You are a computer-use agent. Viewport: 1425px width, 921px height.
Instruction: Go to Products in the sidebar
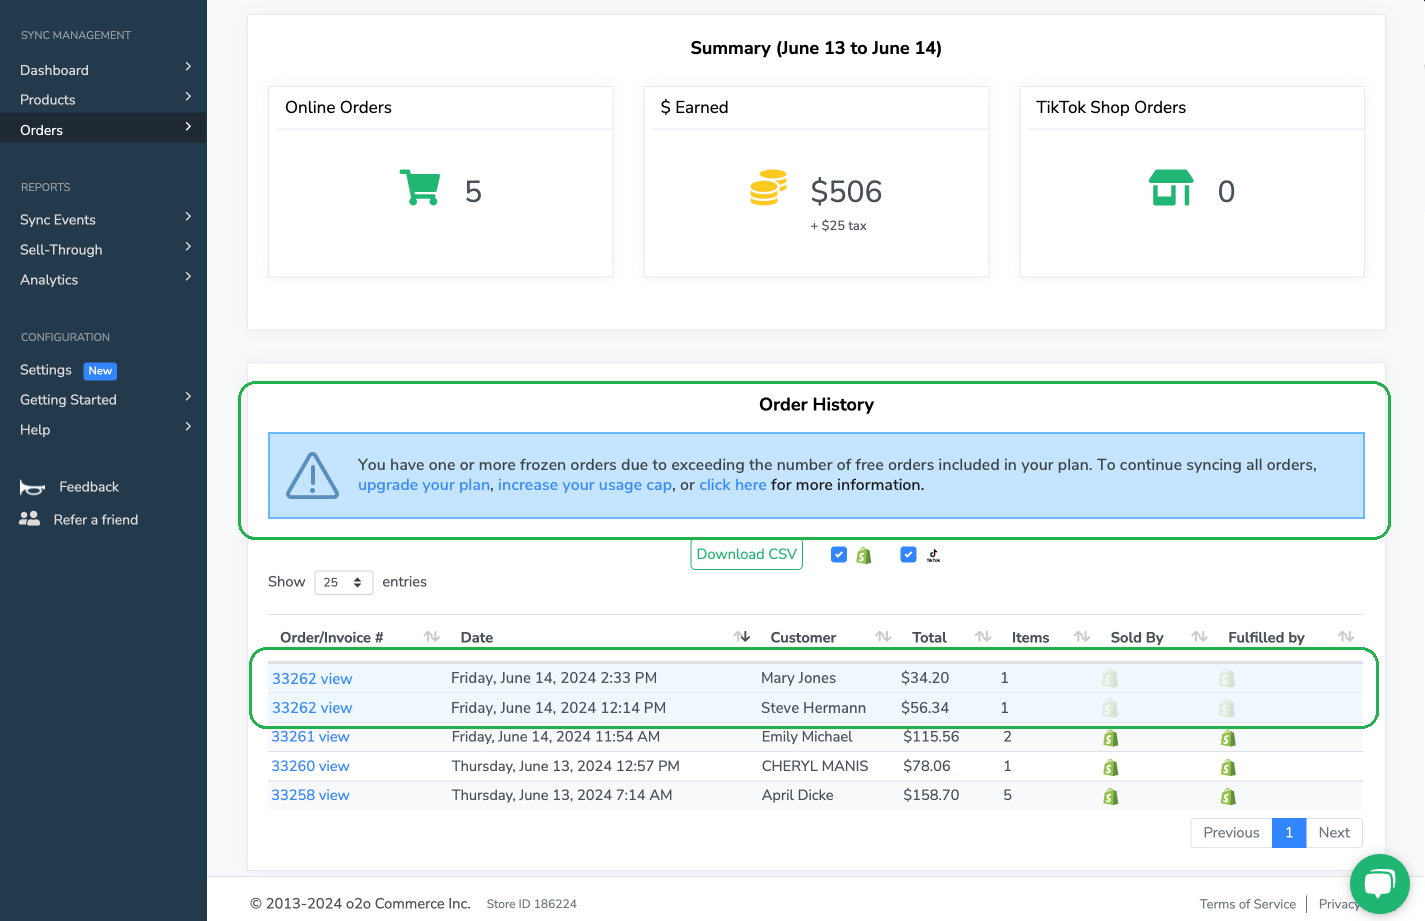click(x=48, y=100)
